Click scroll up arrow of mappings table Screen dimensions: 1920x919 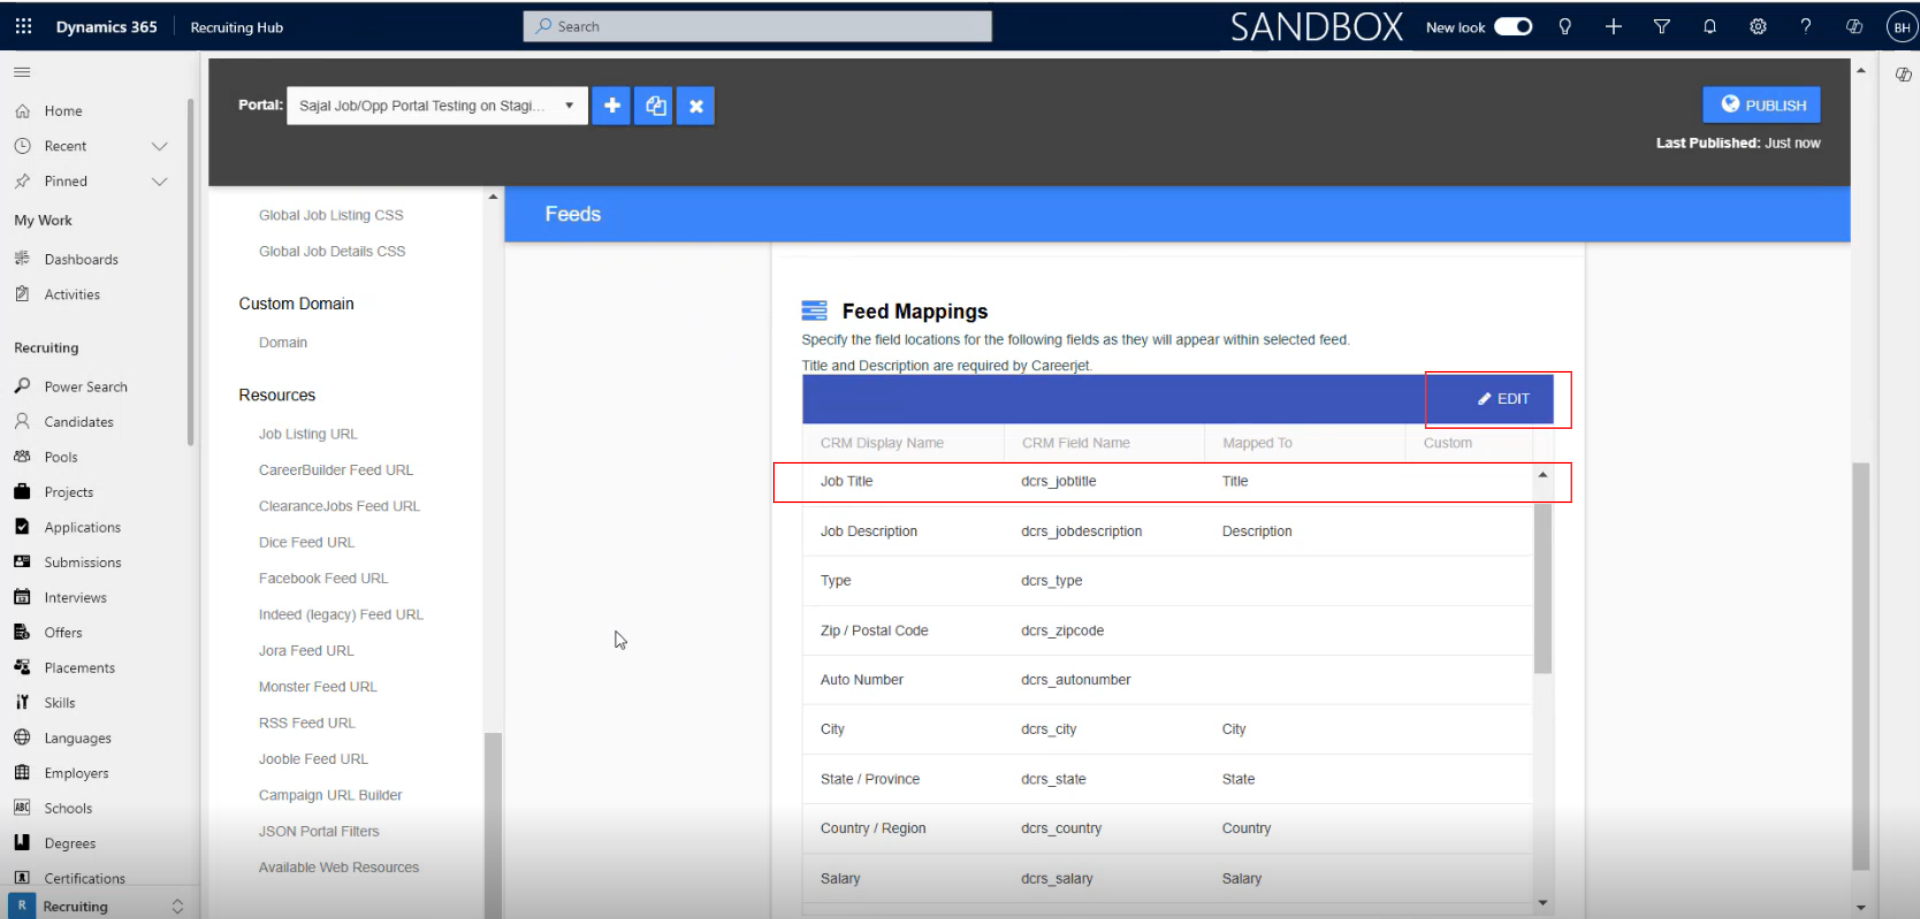point(1543,475)
